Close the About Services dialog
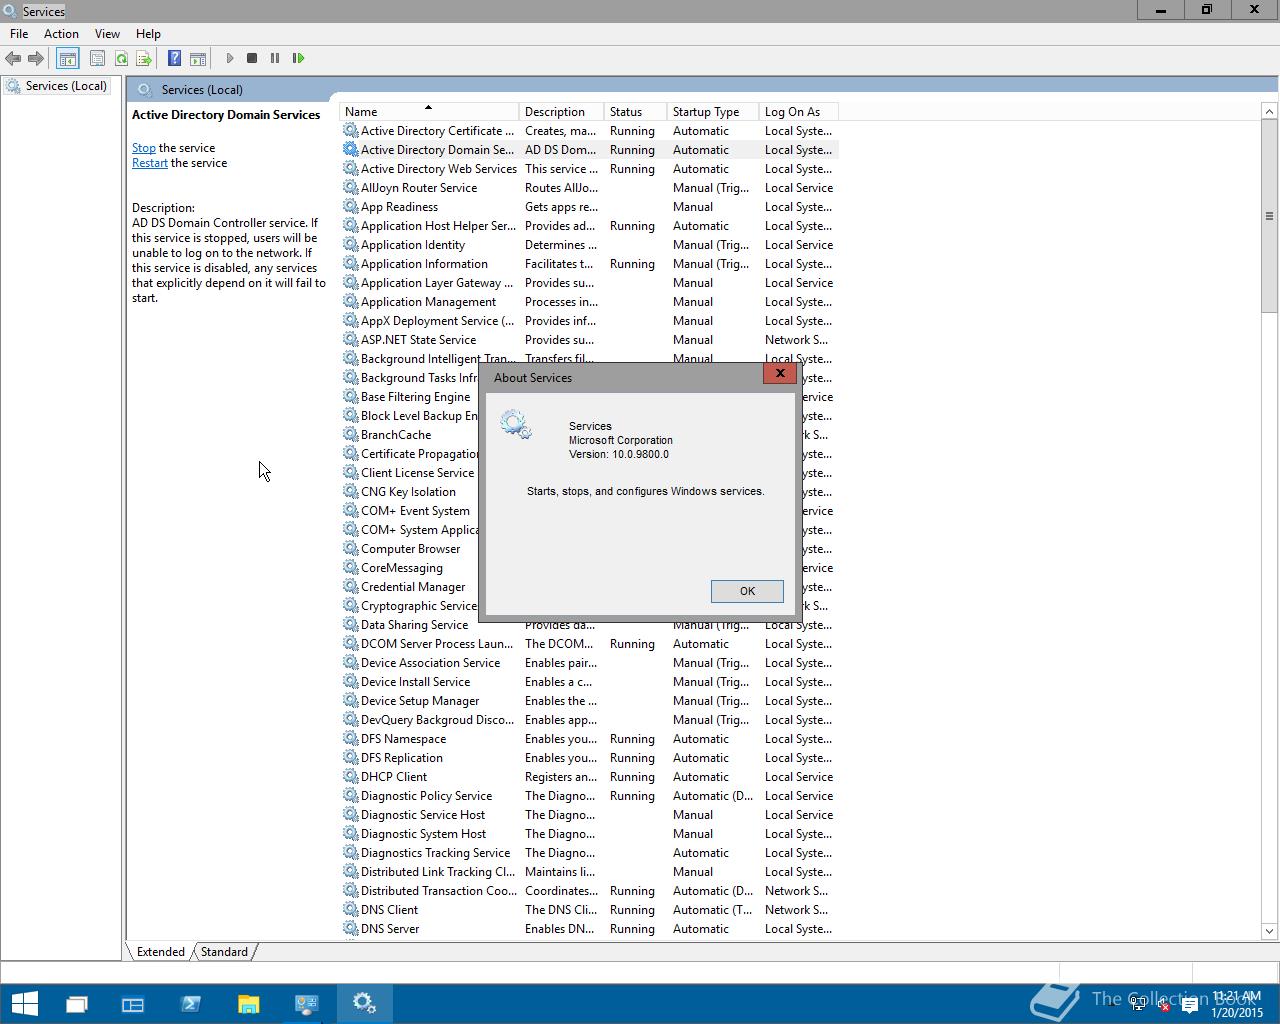The width and height of the screenshot is (1280, 1024). pyautogui.click(x=780, y=373)
